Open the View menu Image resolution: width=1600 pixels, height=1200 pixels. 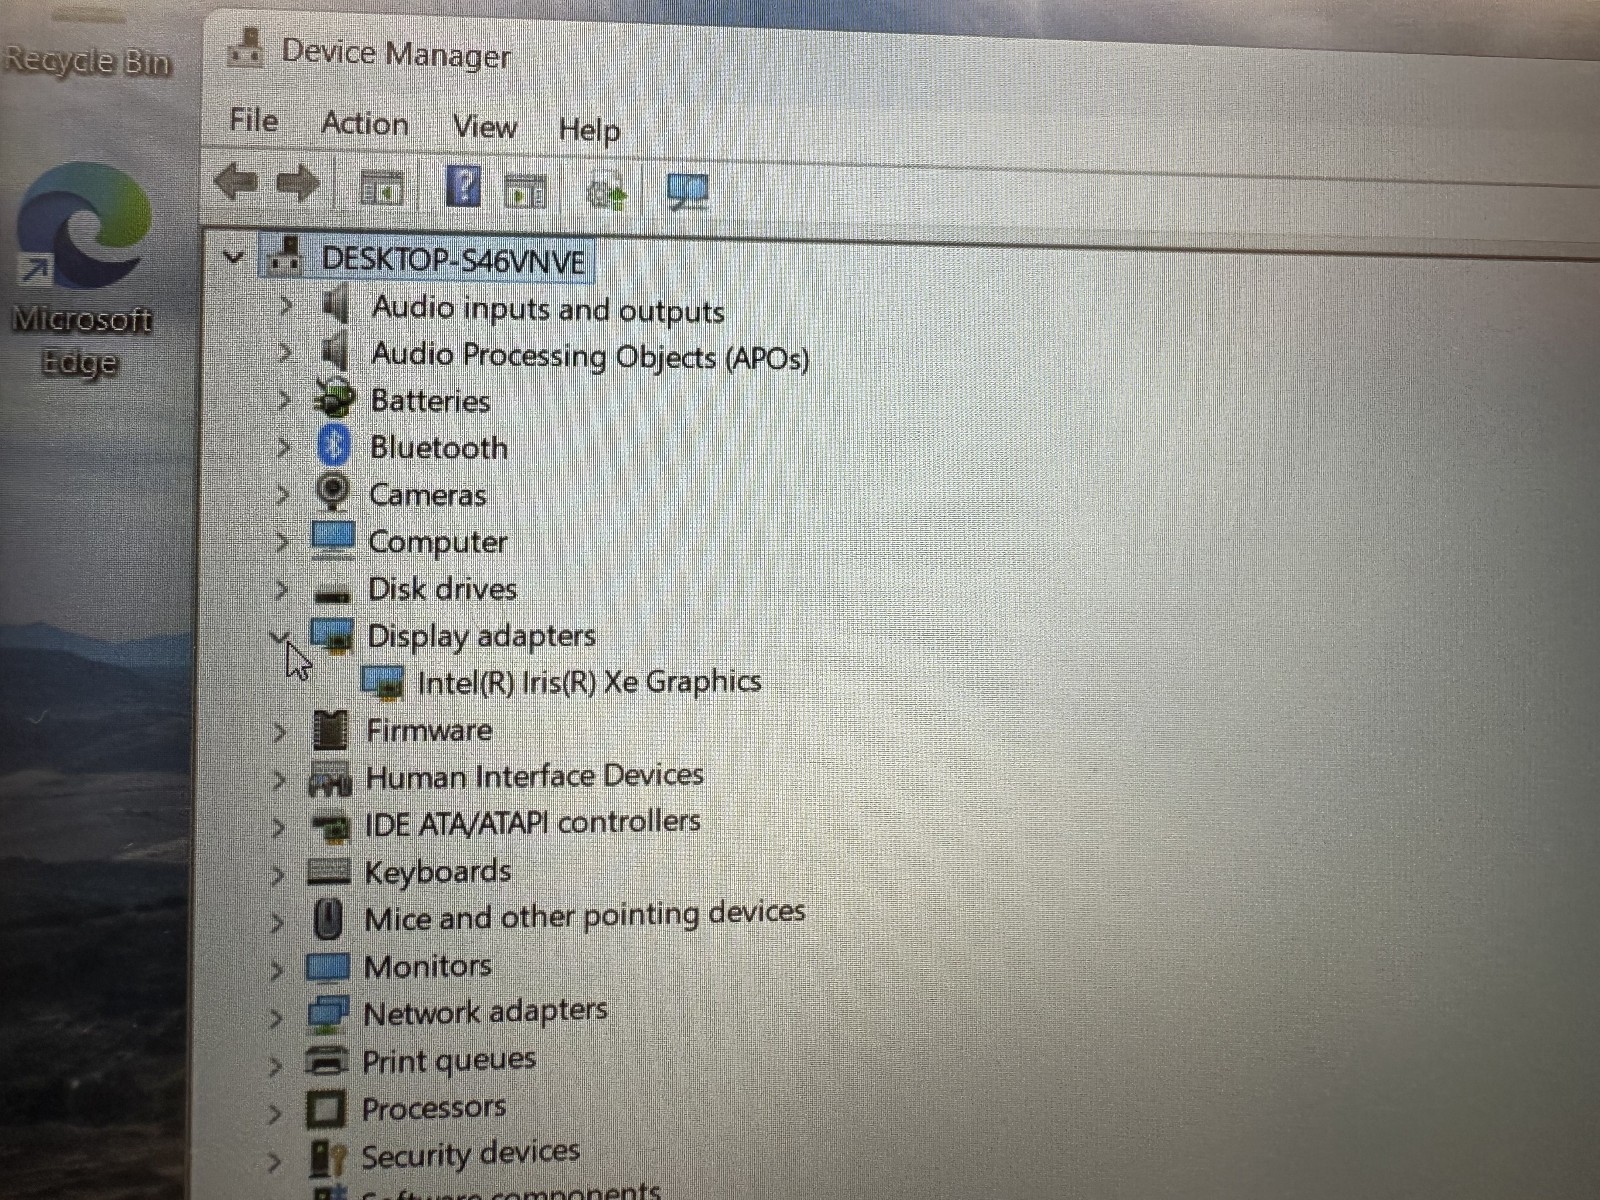pos(485,127)
